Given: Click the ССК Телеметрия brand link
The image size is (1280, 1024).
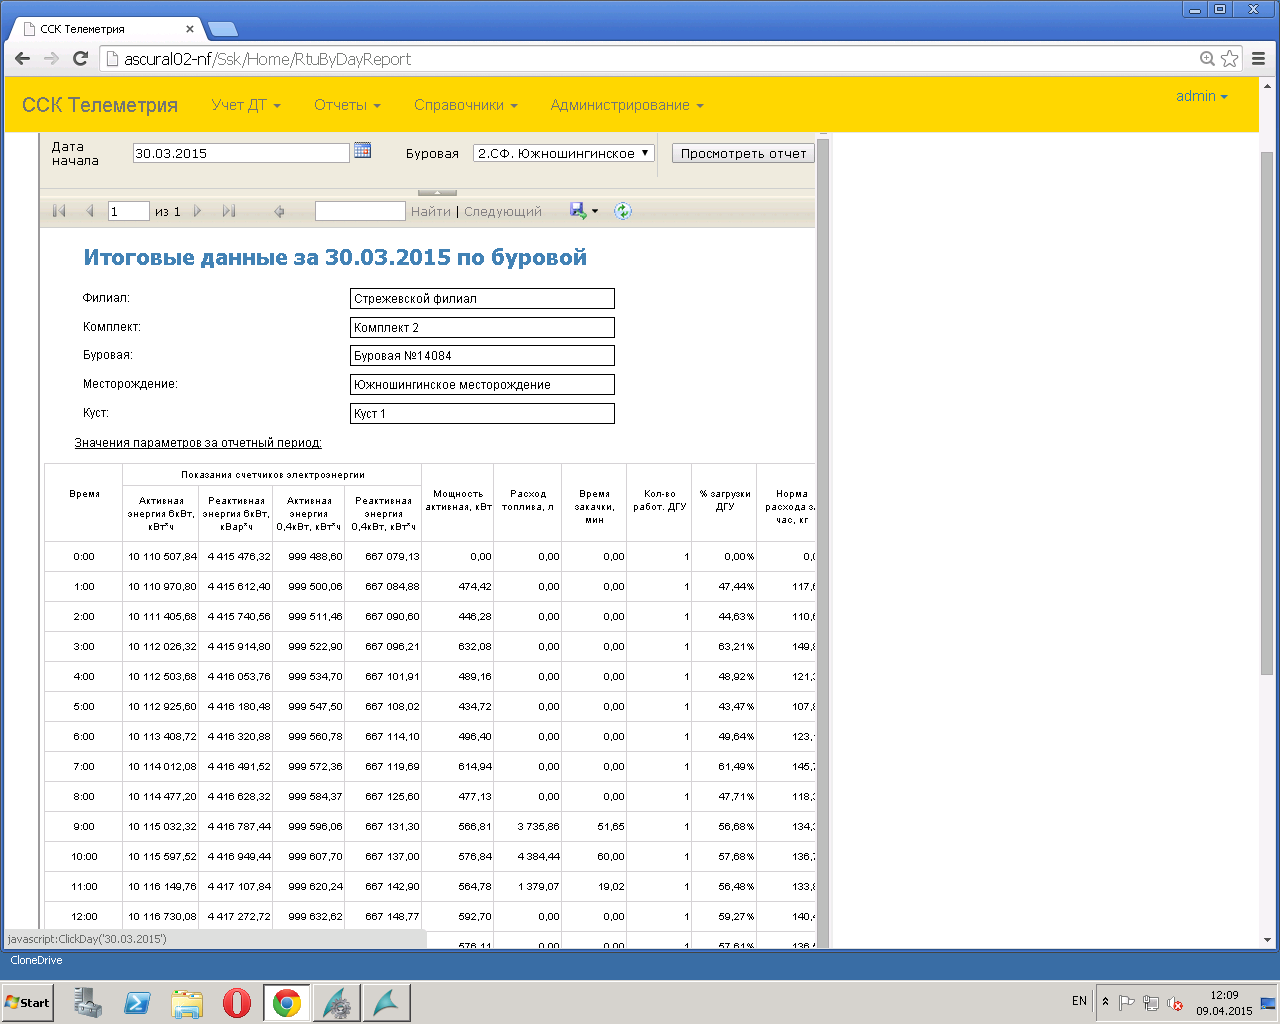Looking at the screenshot, I should (x=100, y=105).
